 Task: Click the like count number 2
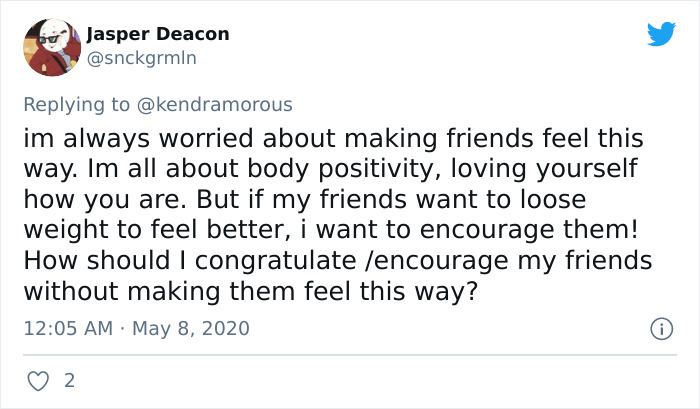pyautogui.click(x=69, y=381)
